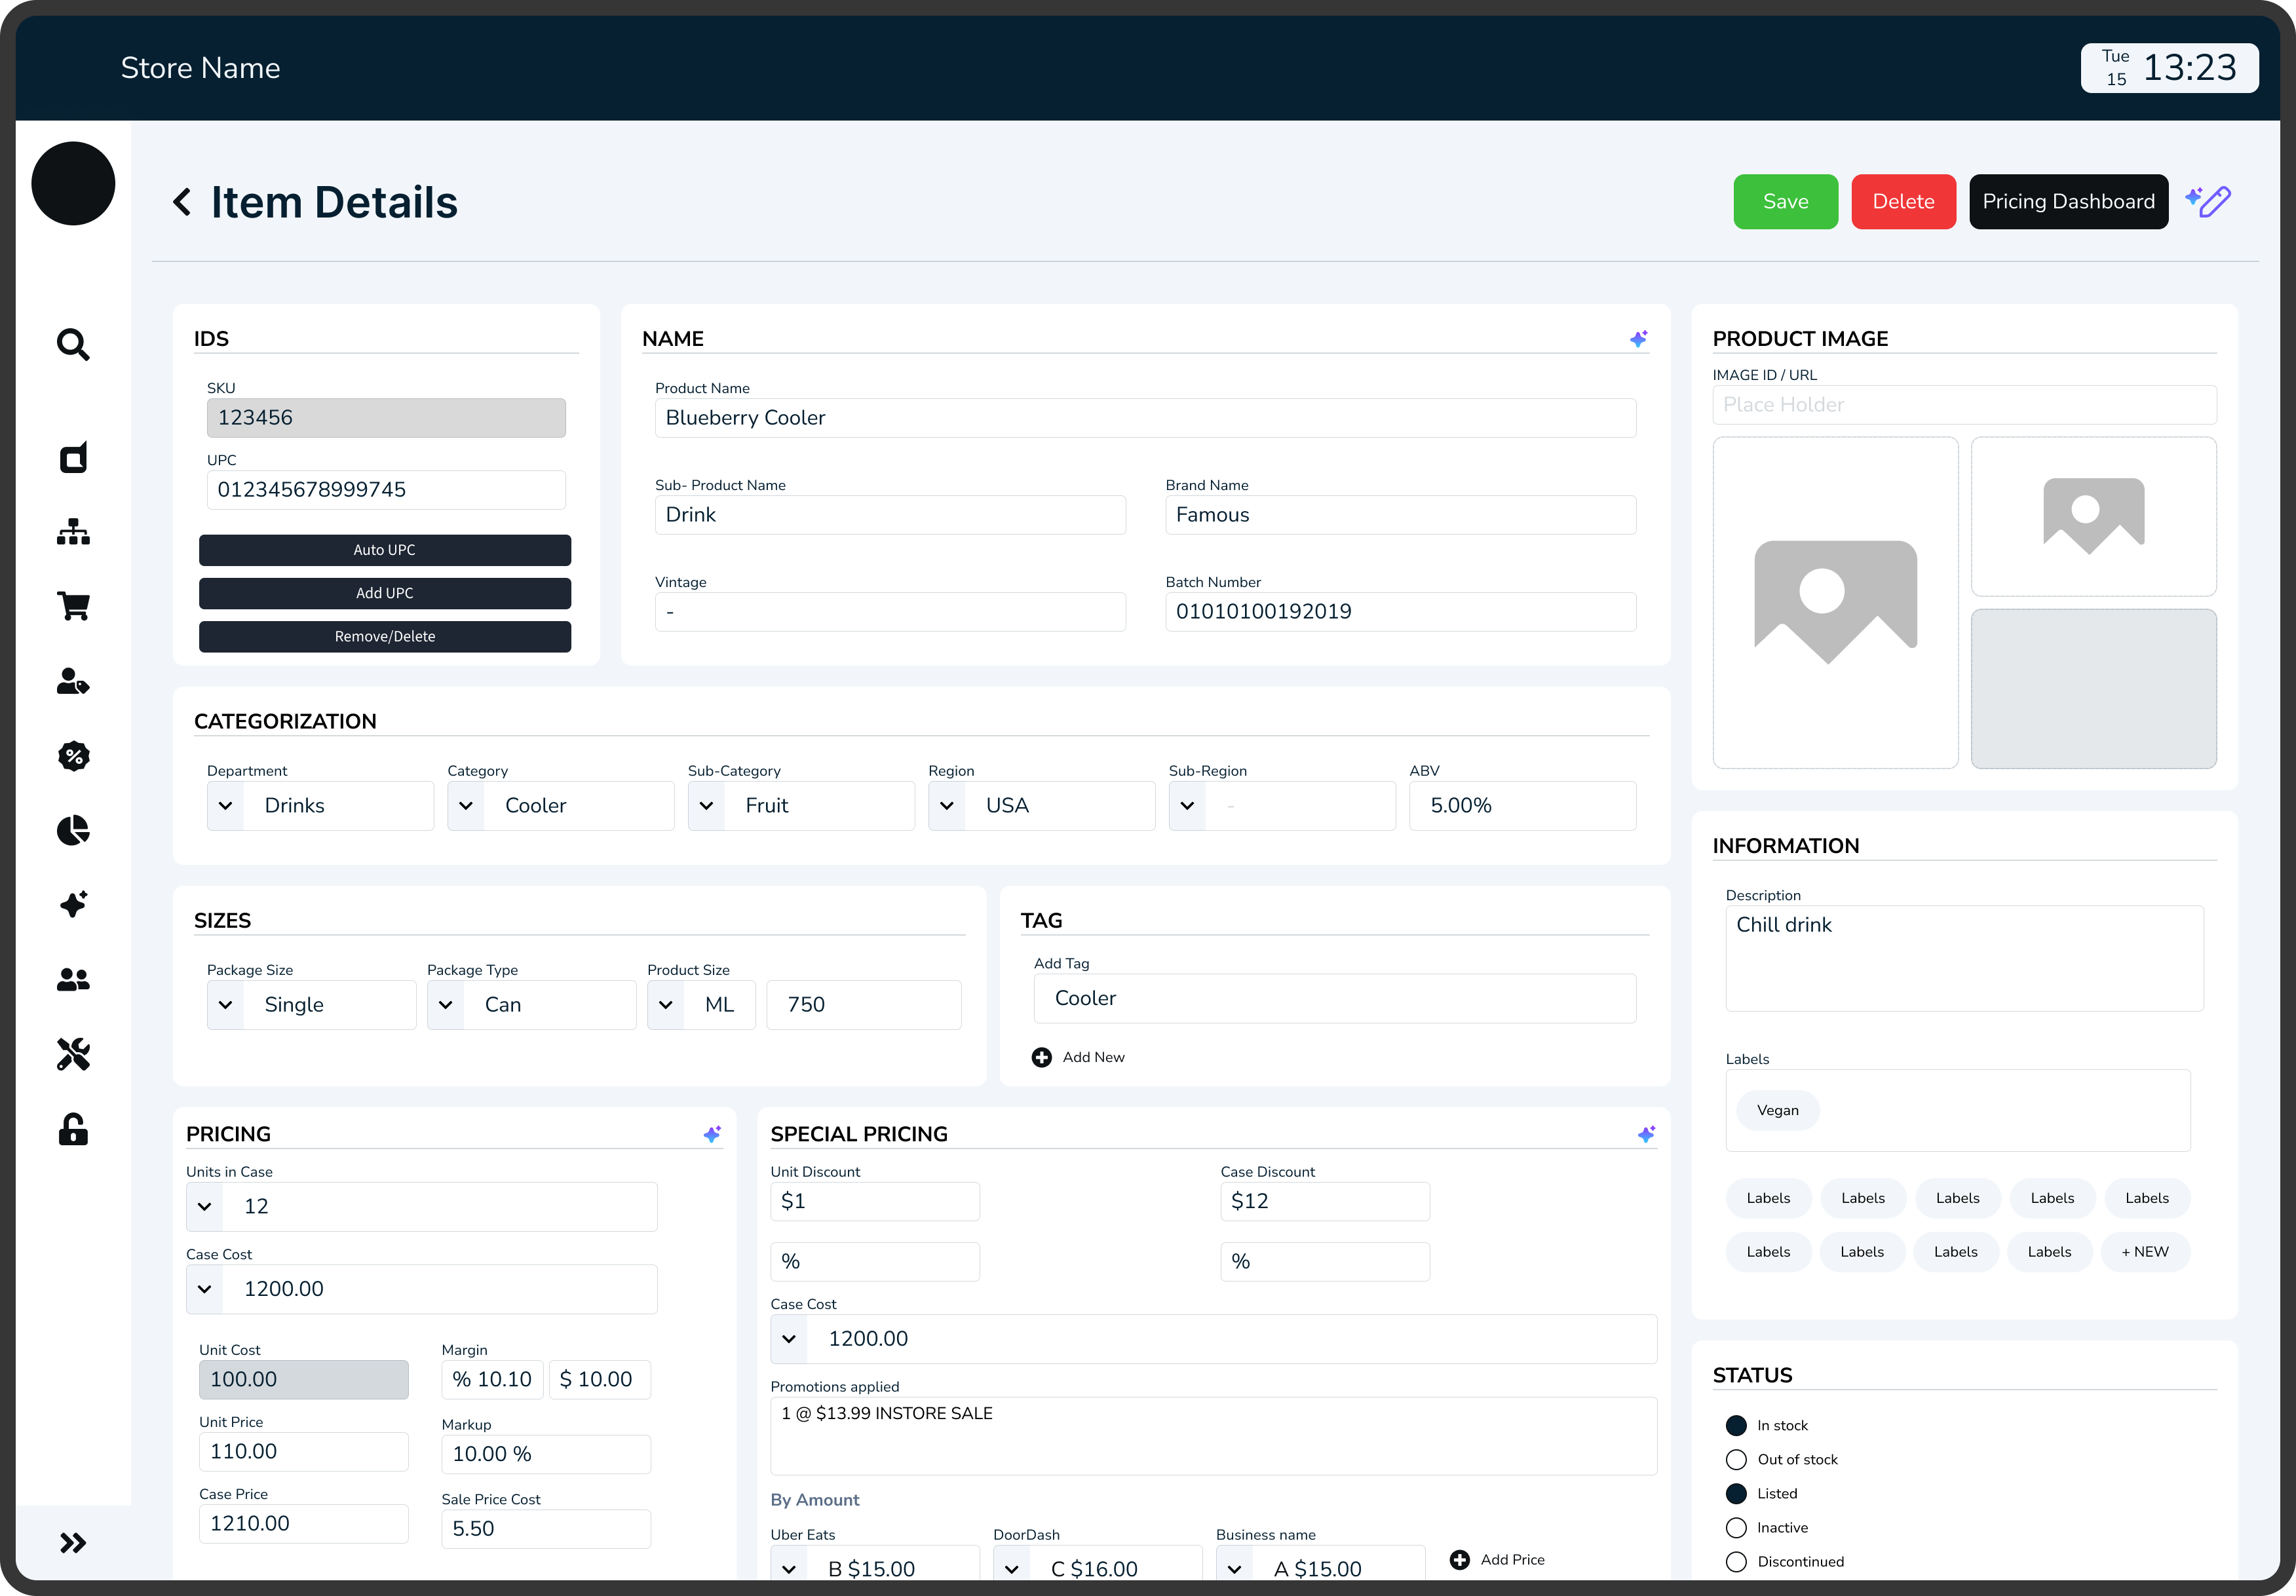
Task: Expand the Package Type dropdown
Action: 446,1004
